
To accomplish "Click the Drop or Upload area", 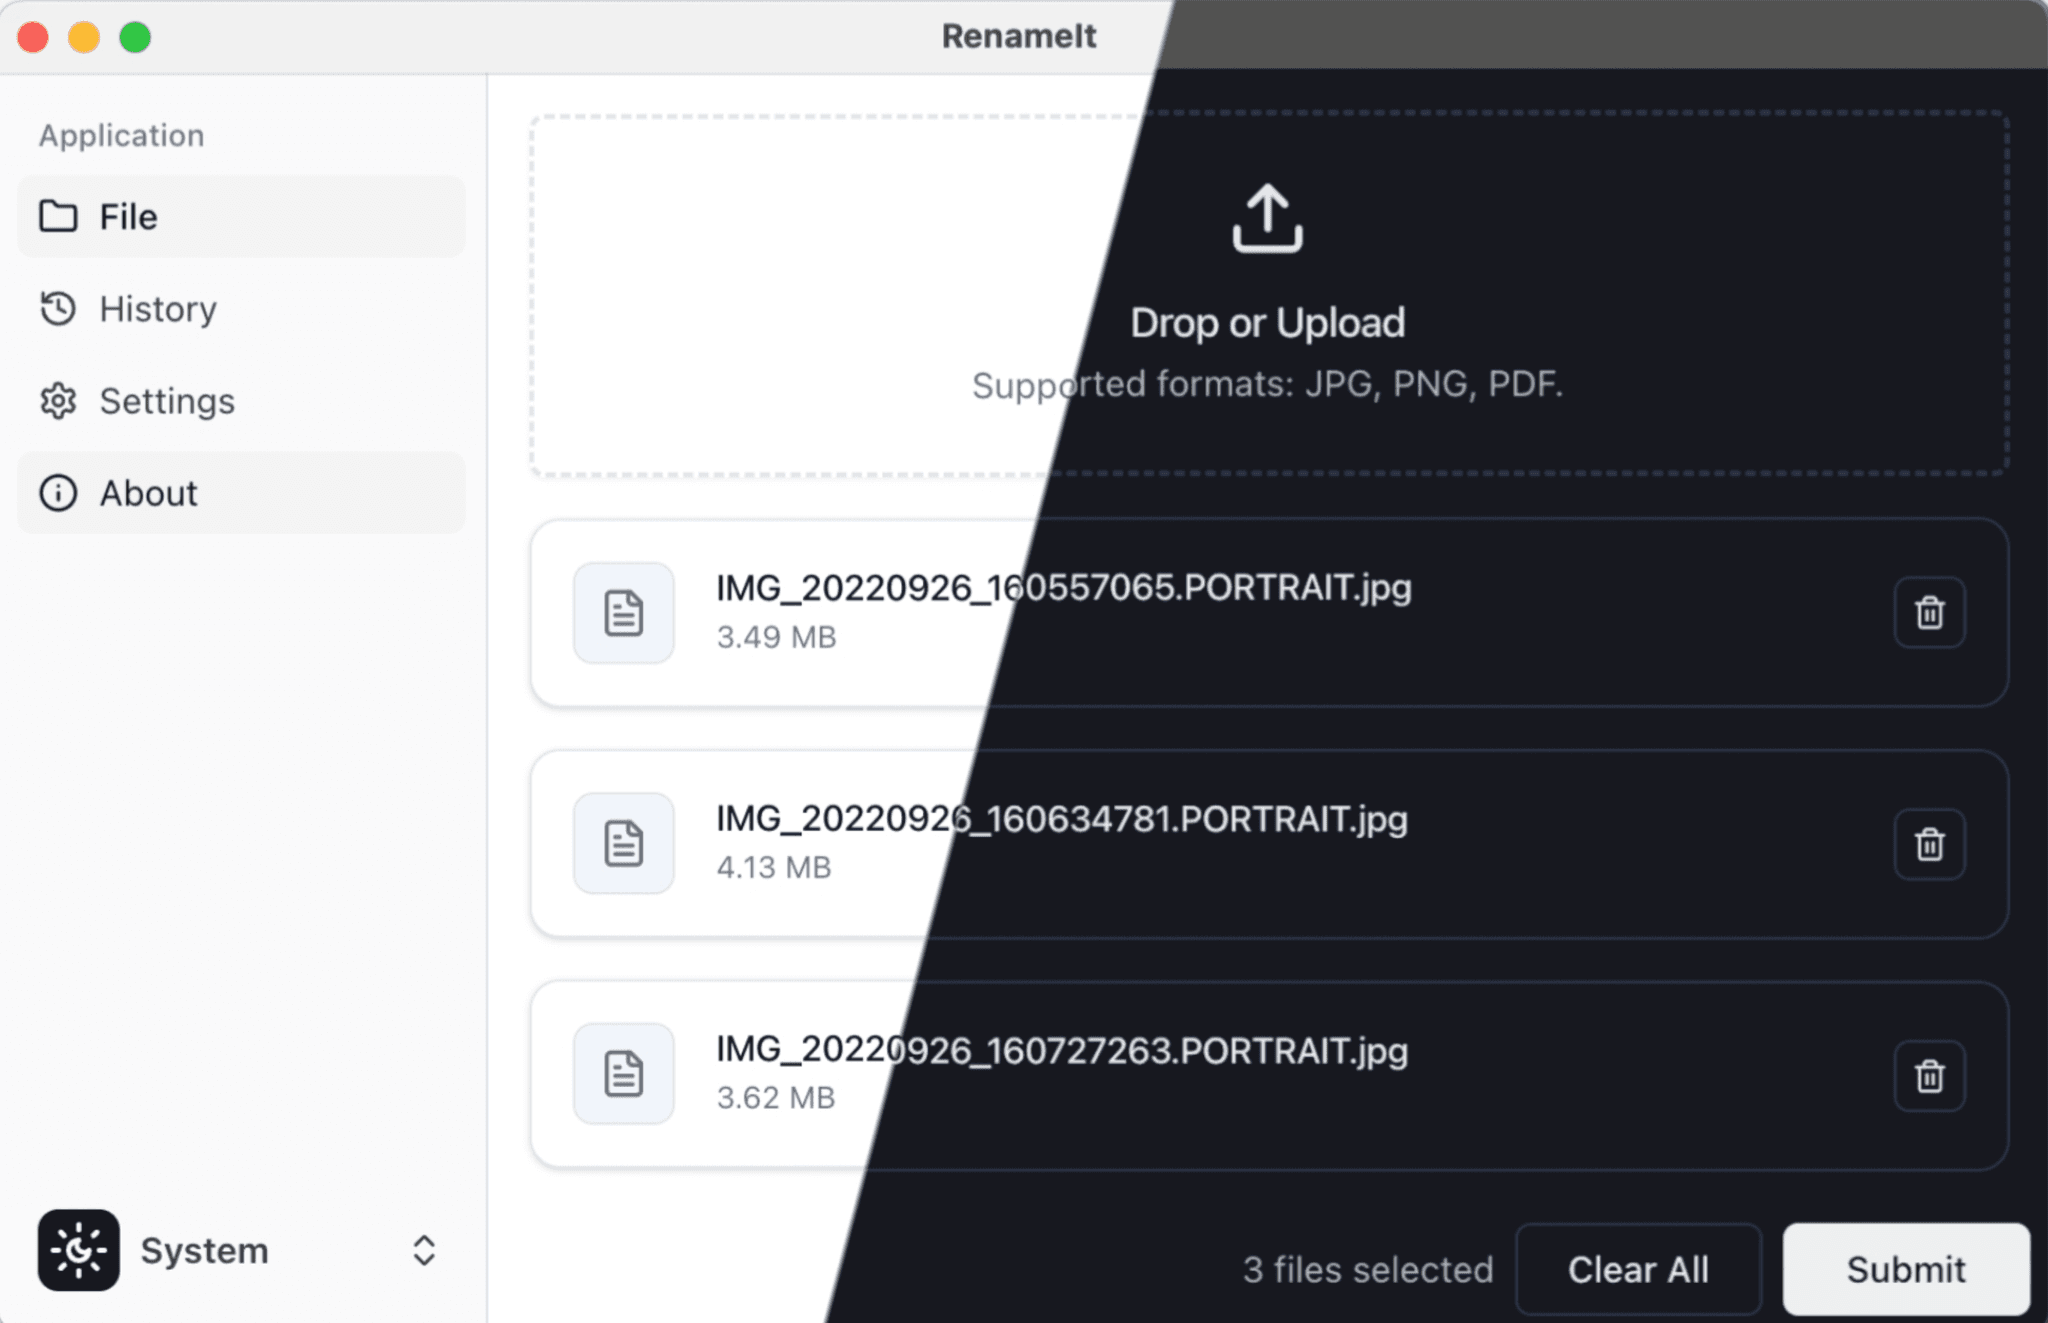I will [x=1268, y=294].
